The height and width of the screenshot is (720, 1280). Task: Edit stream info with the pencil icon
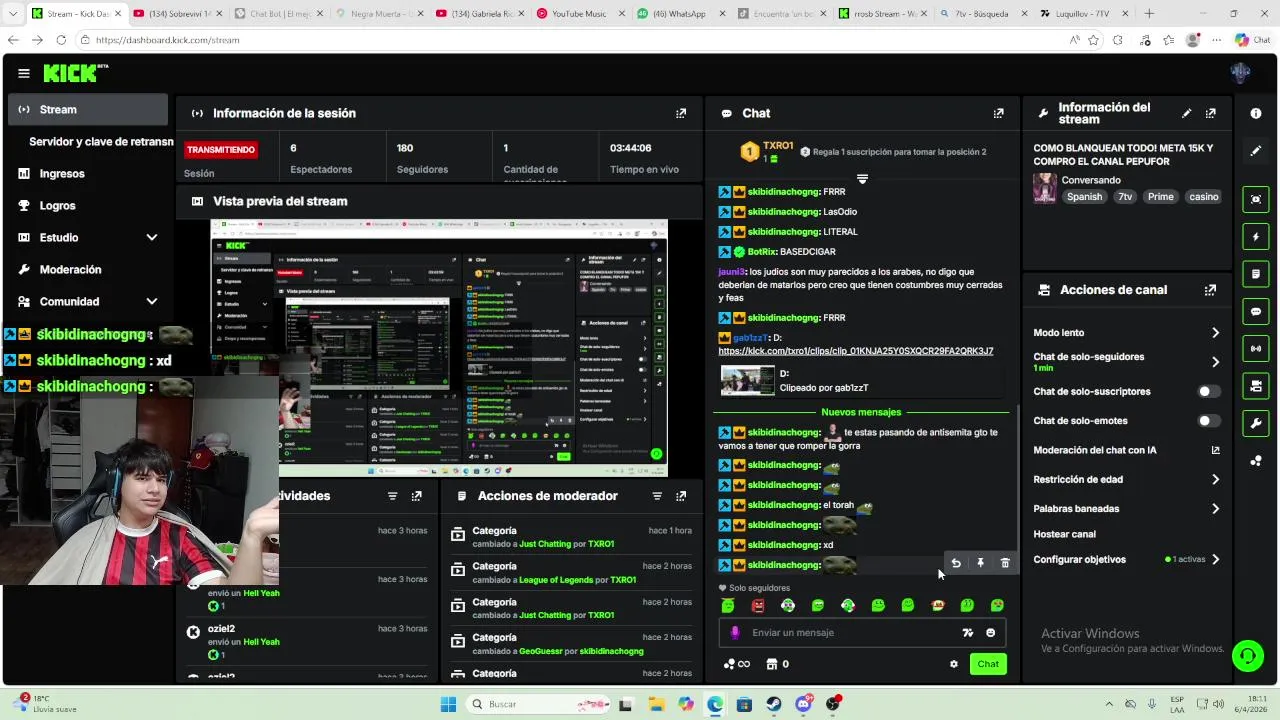click(x=1186, y=113)
